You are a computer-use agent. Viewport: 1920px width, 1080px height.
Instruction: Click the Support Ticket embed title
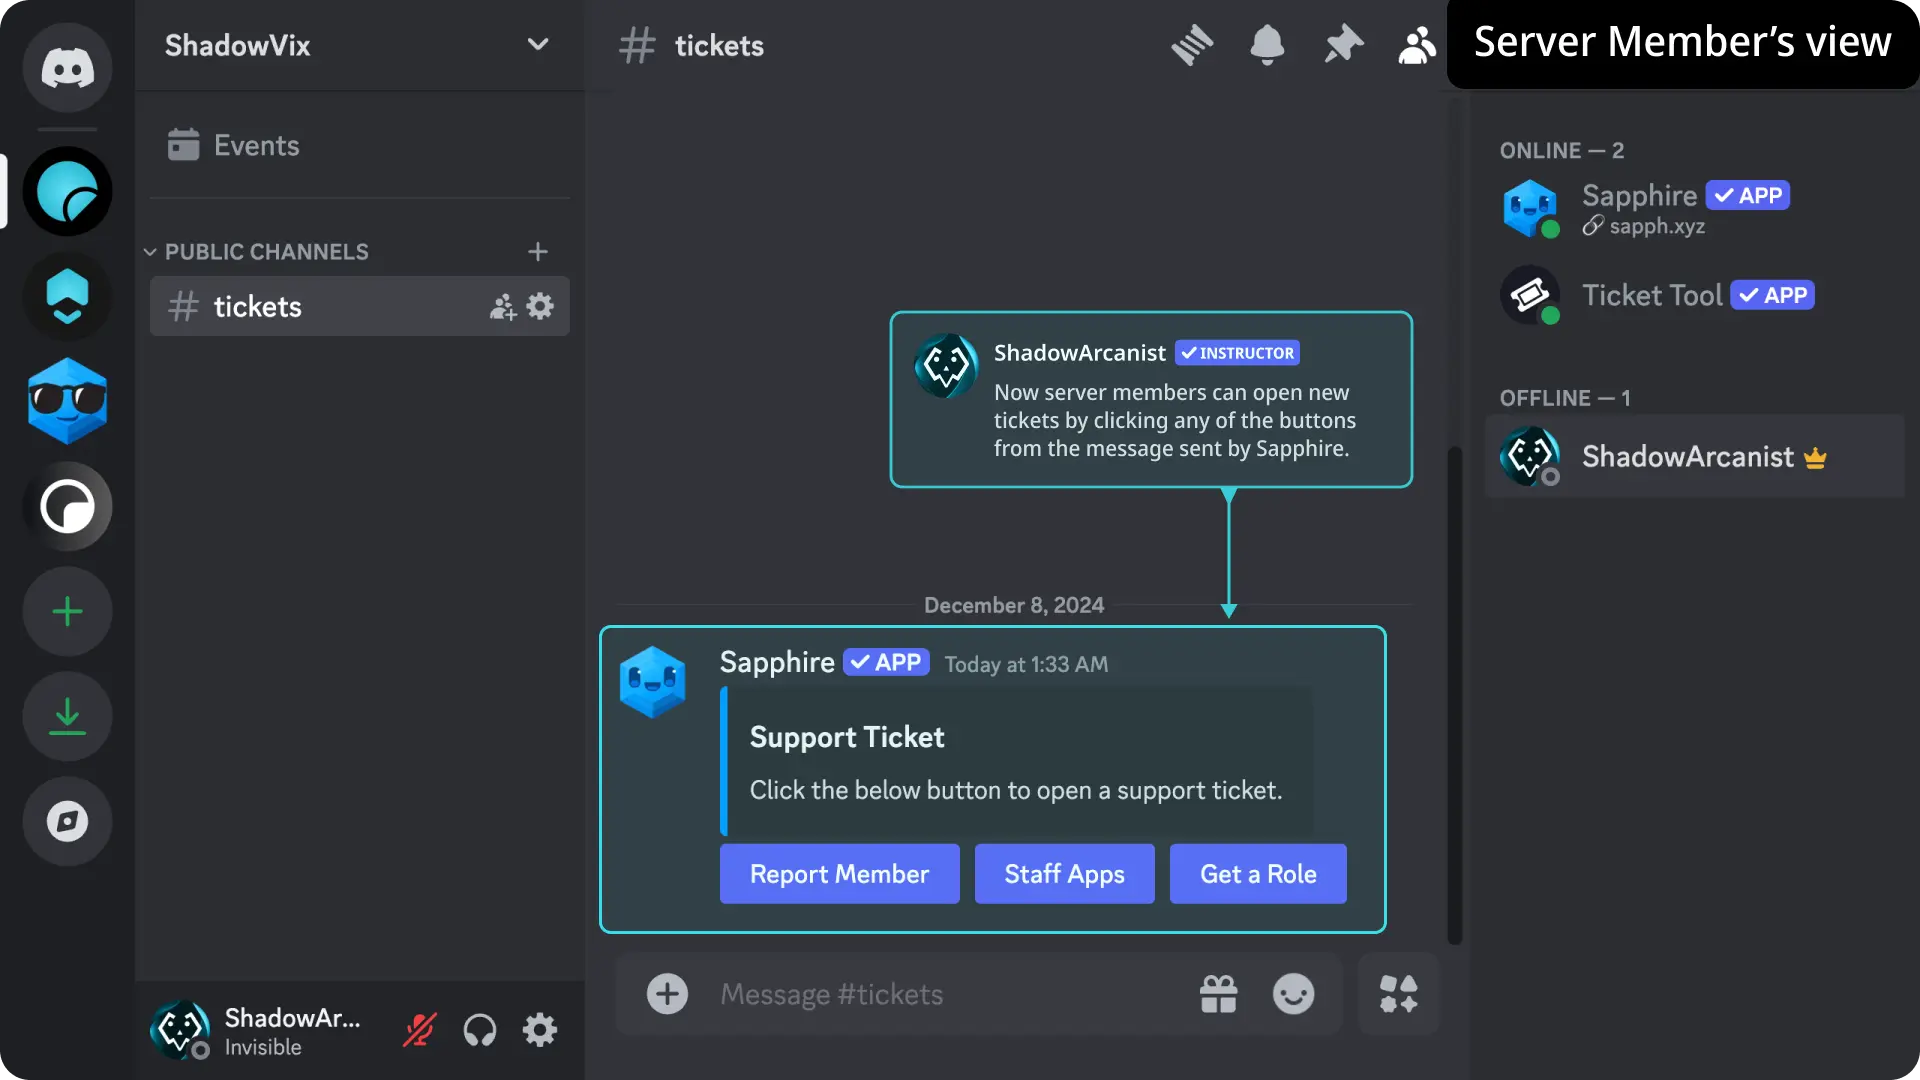pyautogui.click(x=847, y=737)
